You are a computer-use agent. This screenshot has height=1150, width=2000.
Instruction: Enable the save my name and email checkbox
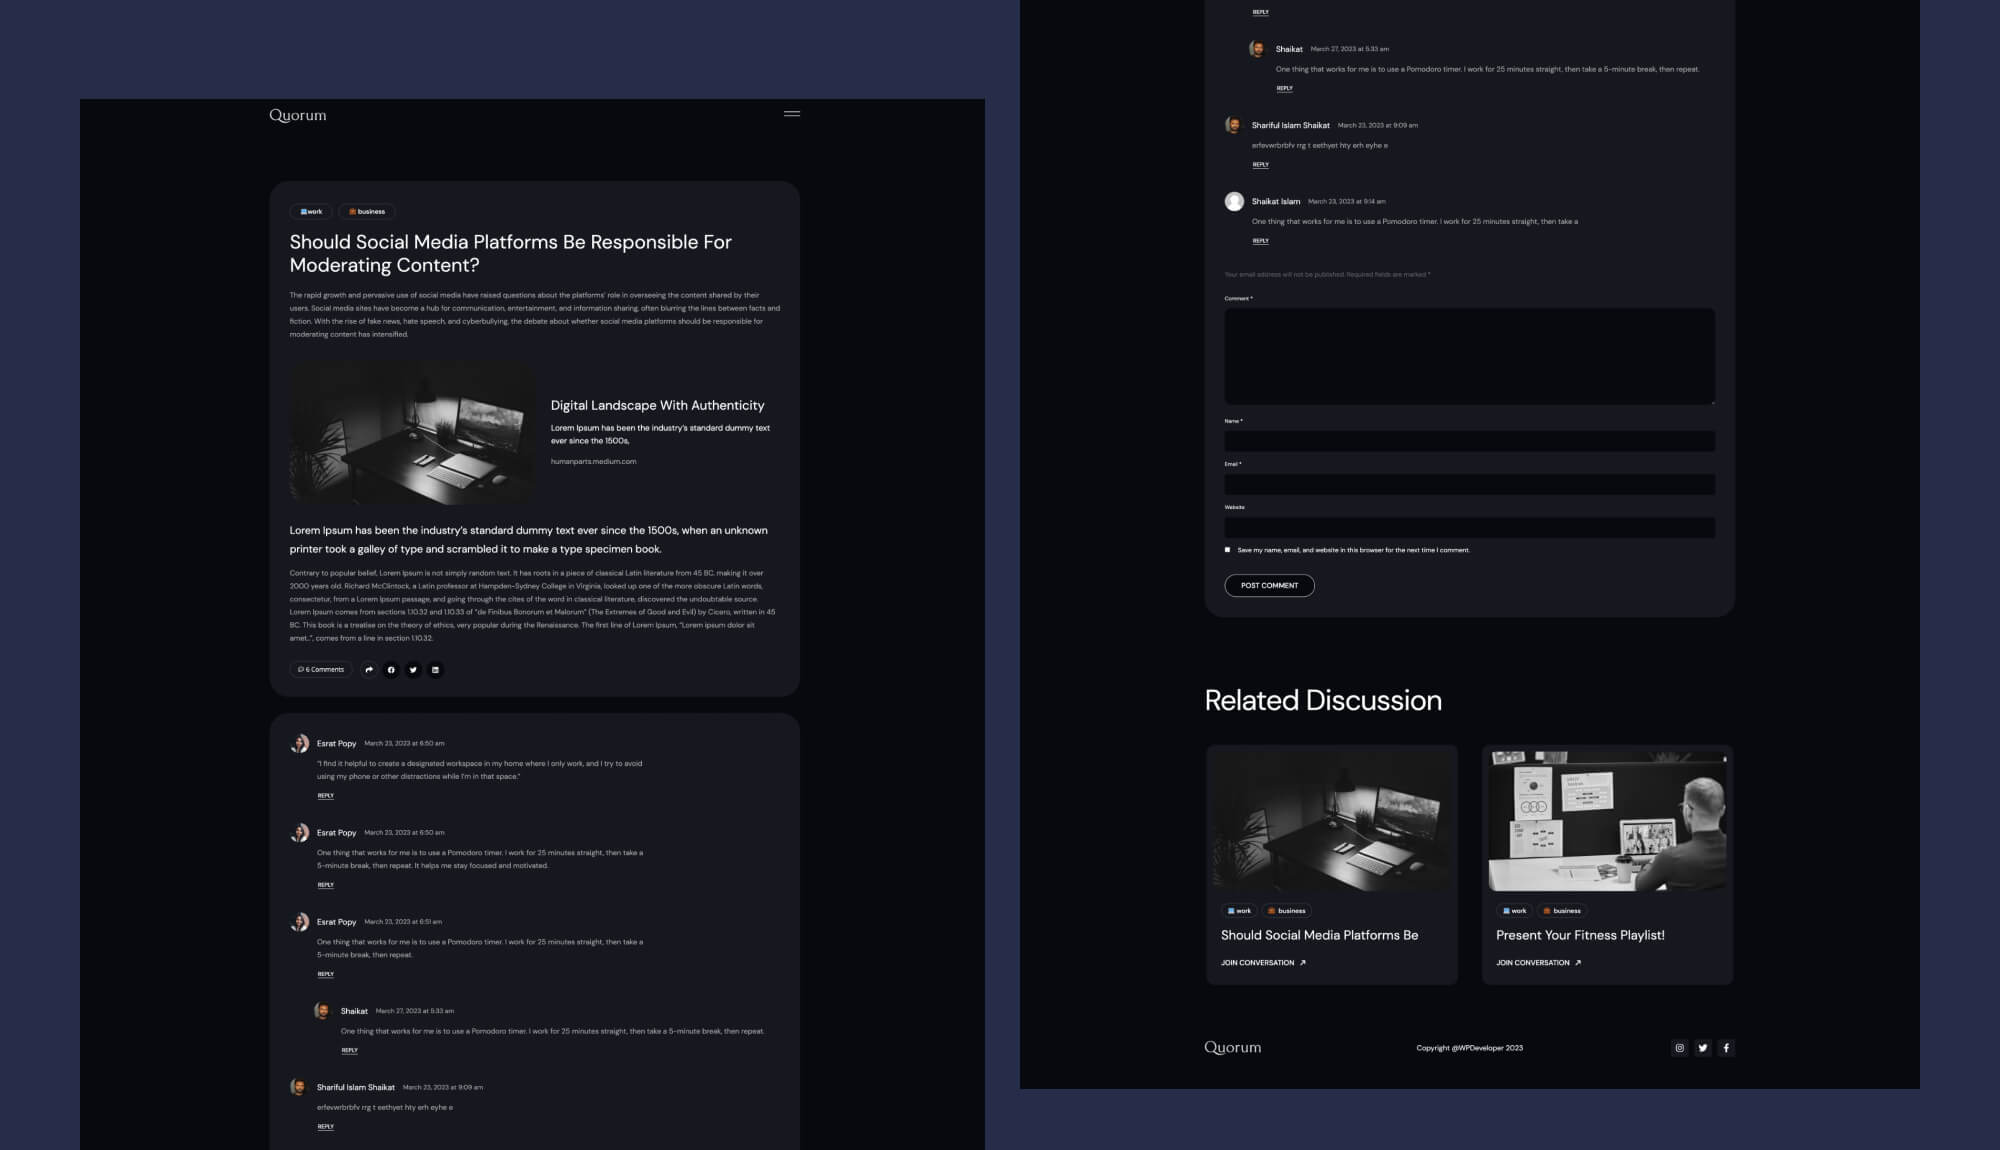click(x=1227, y=549)
